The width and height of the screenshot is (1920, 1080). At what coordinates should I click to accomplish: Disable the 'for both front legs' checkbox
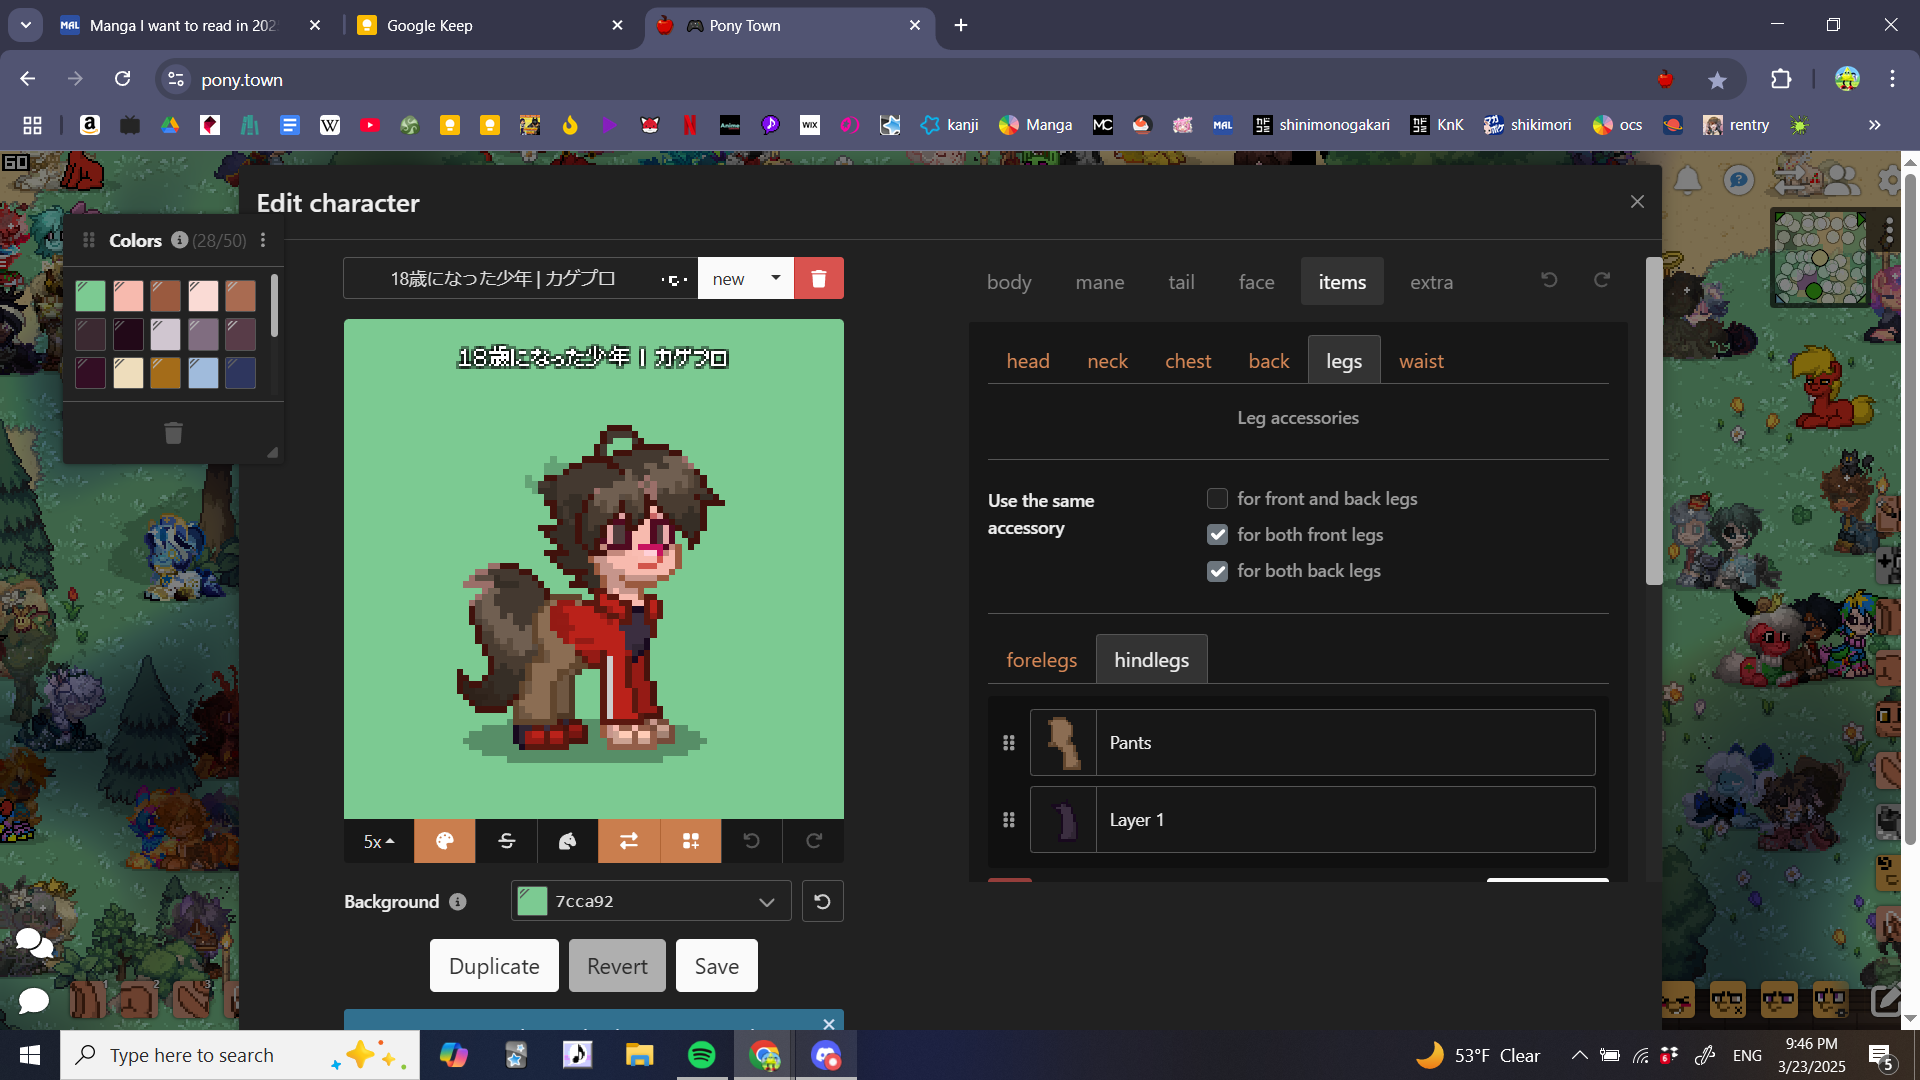pyautogui.click(x=1217, y=534)
